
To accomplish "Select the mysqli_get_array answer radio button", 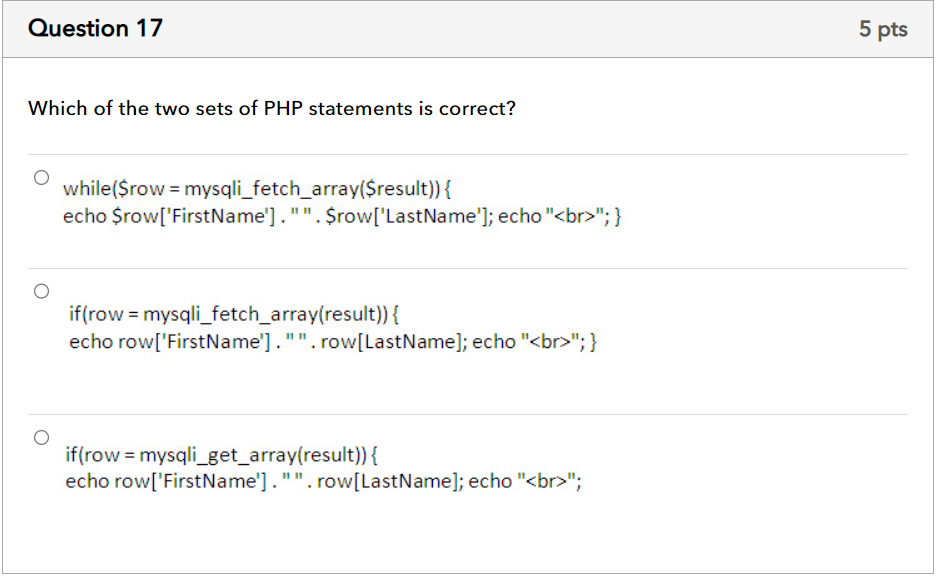I will 41,438.
